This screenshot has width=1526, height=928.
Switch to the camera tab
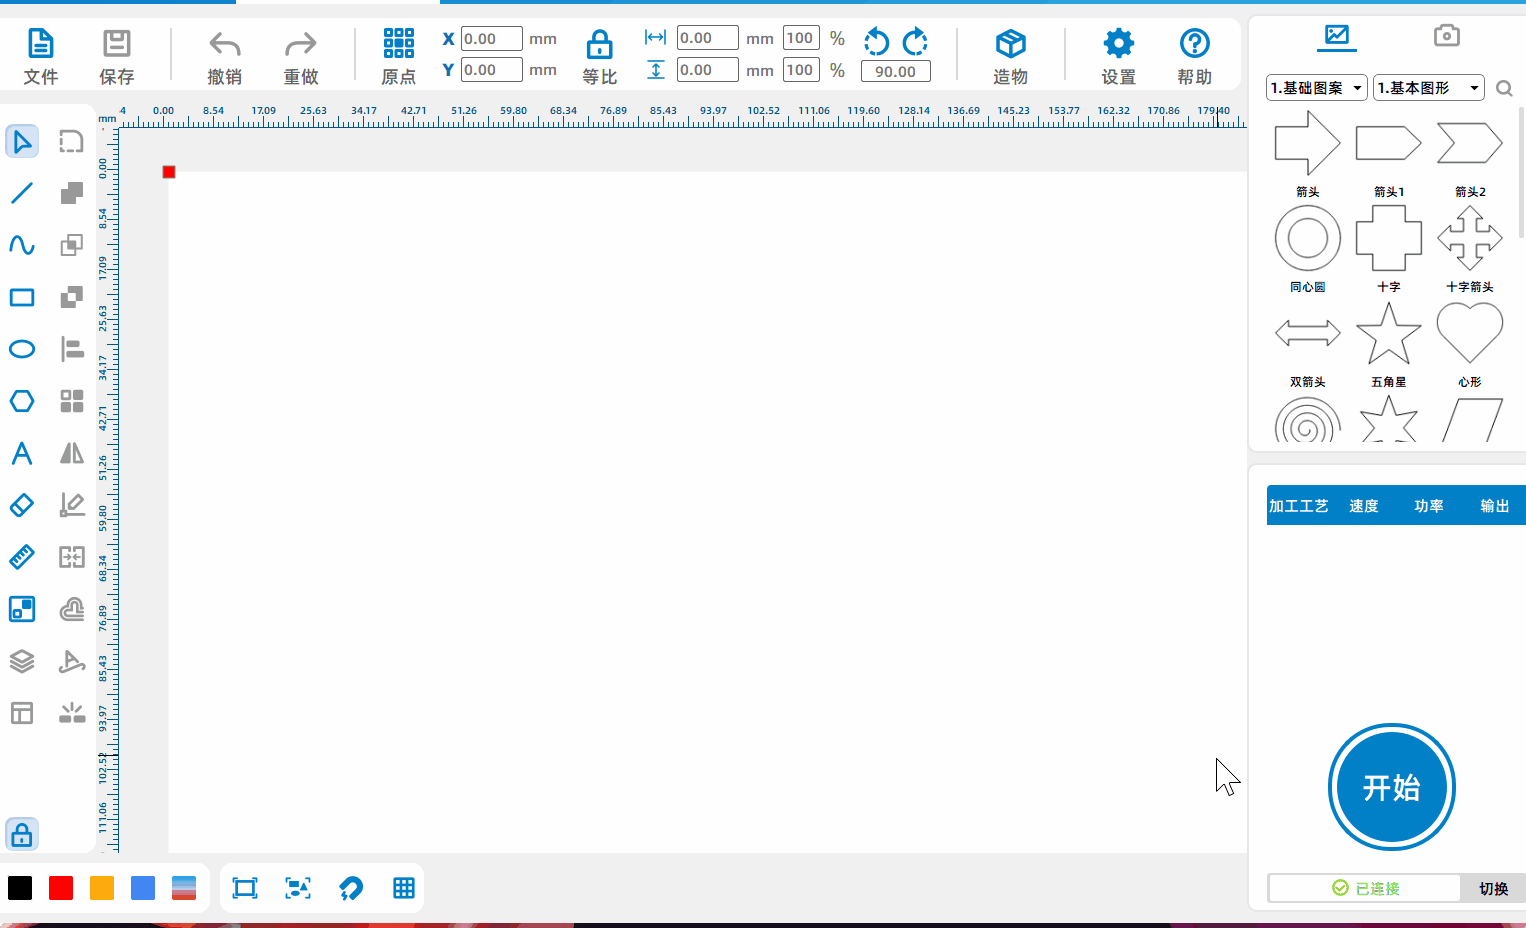1446,36
